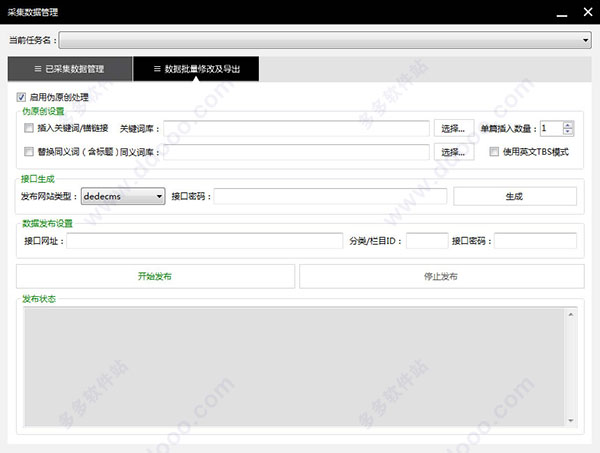Focus the 关键词库 text field
Image resolution: width=600 pixels, height=453 pixels.
coord(297,128)
